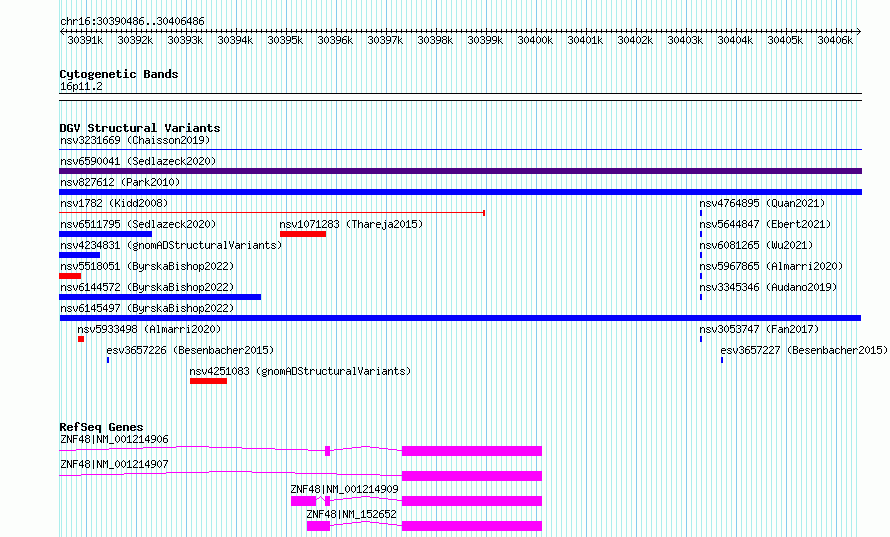This screenshot has width=890, height=537.
Task: Select the small red nsv5933498 marker
Action: (81, 339)
